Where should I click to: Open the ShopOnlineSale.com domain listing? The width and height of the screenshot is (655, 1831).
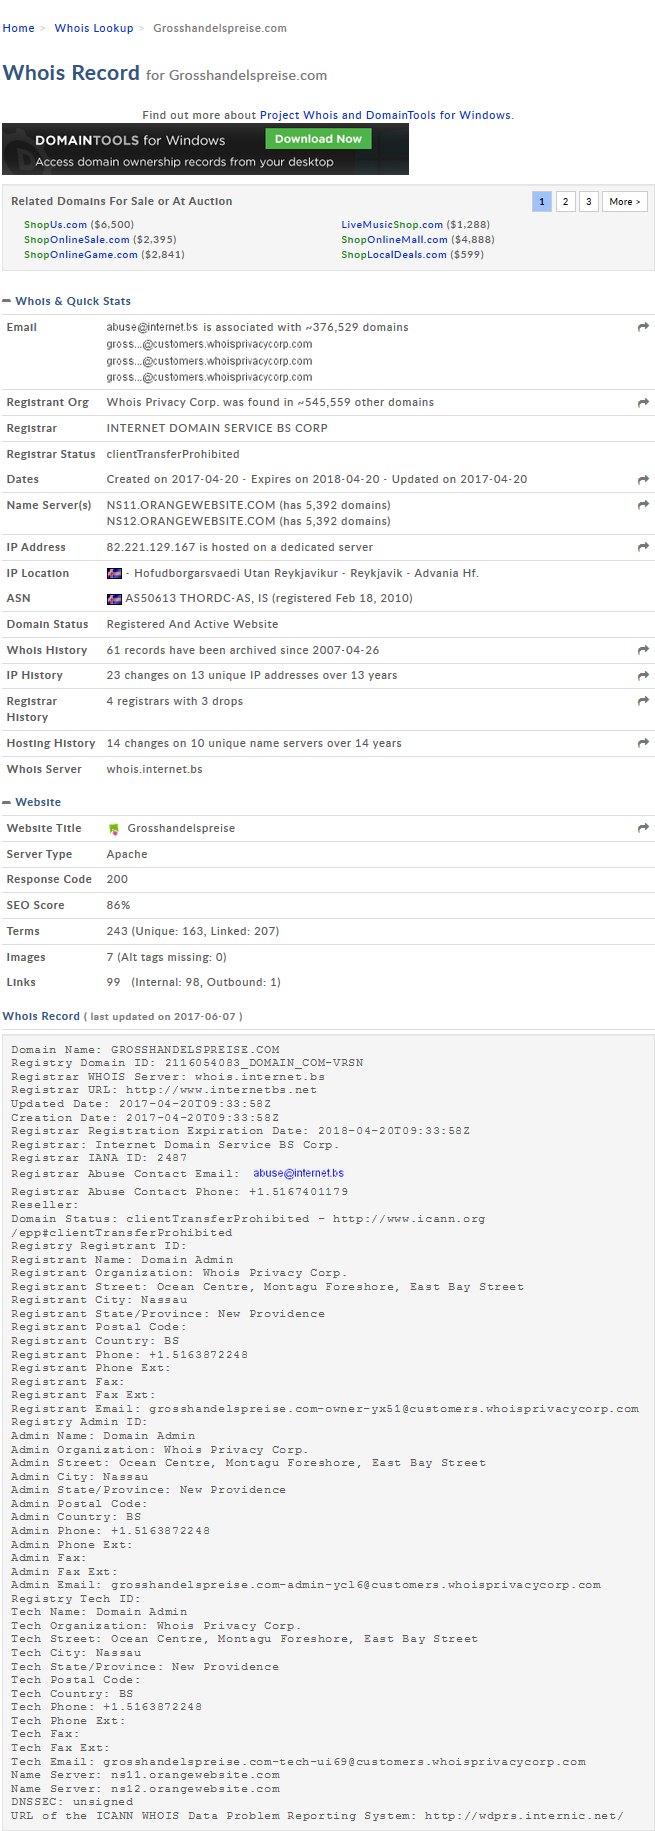[x=77, y=240]
